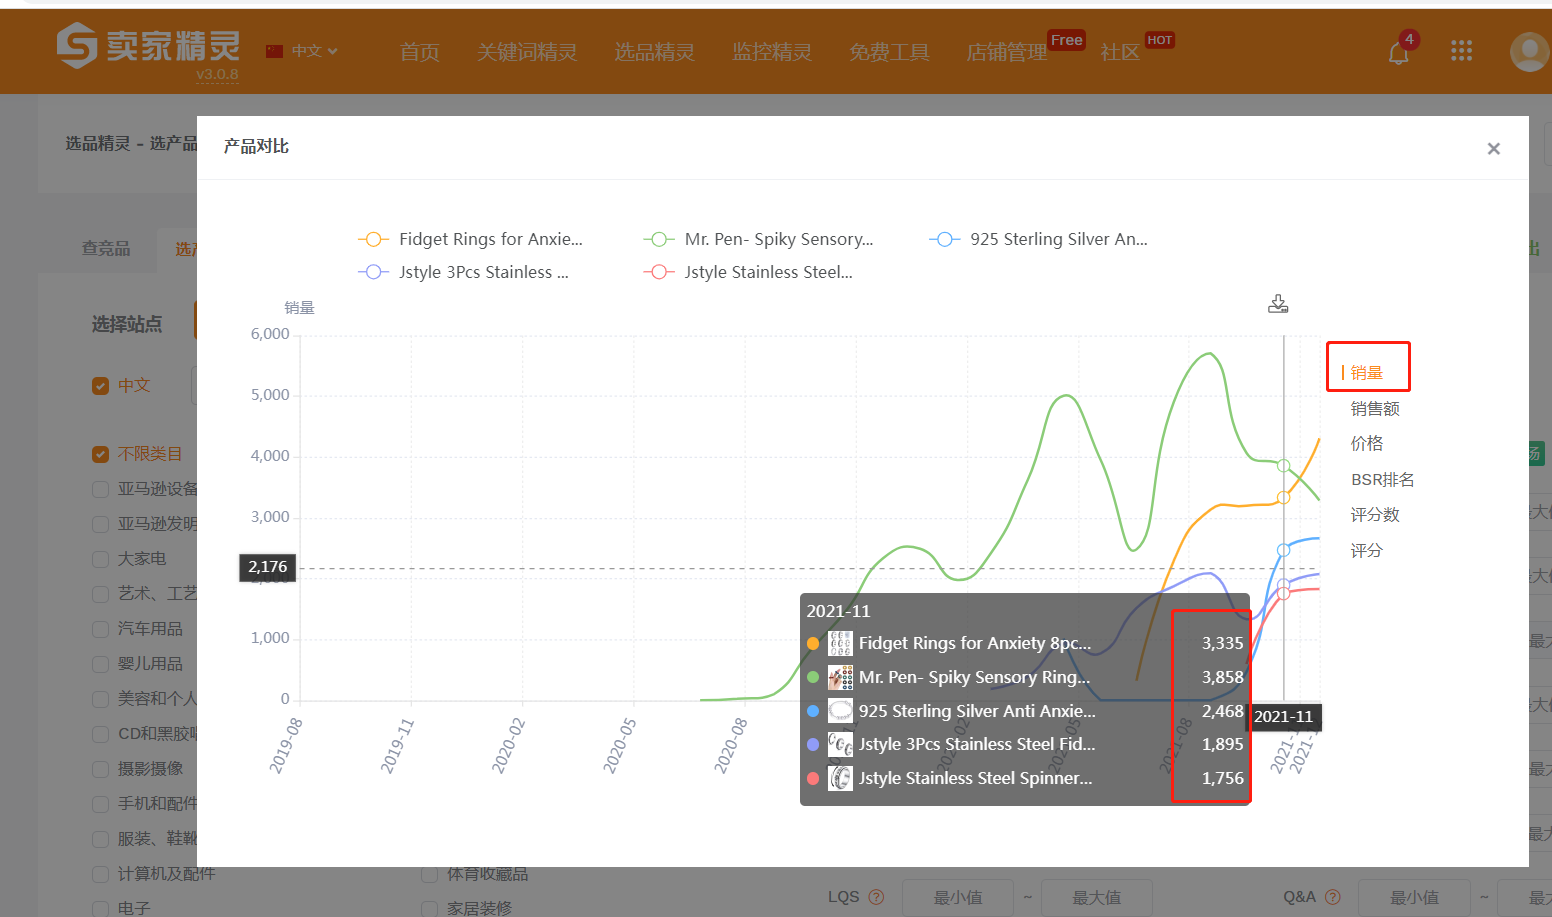Select the 价格 chart metric
The height and width of the screenshot is (917, 1552).
pos(1367,444)
